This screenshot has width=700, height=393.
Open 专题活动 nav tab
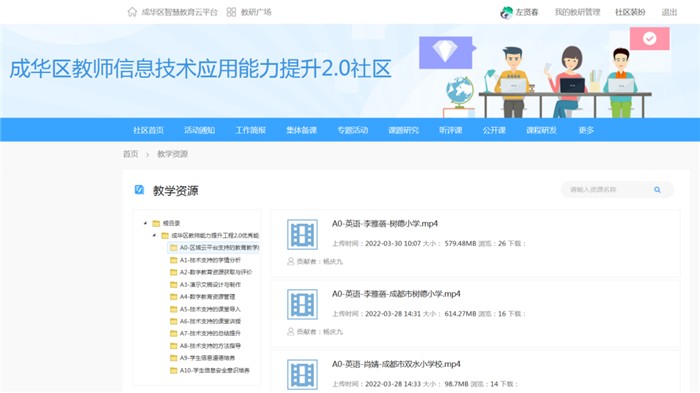(x=353, y=130)
